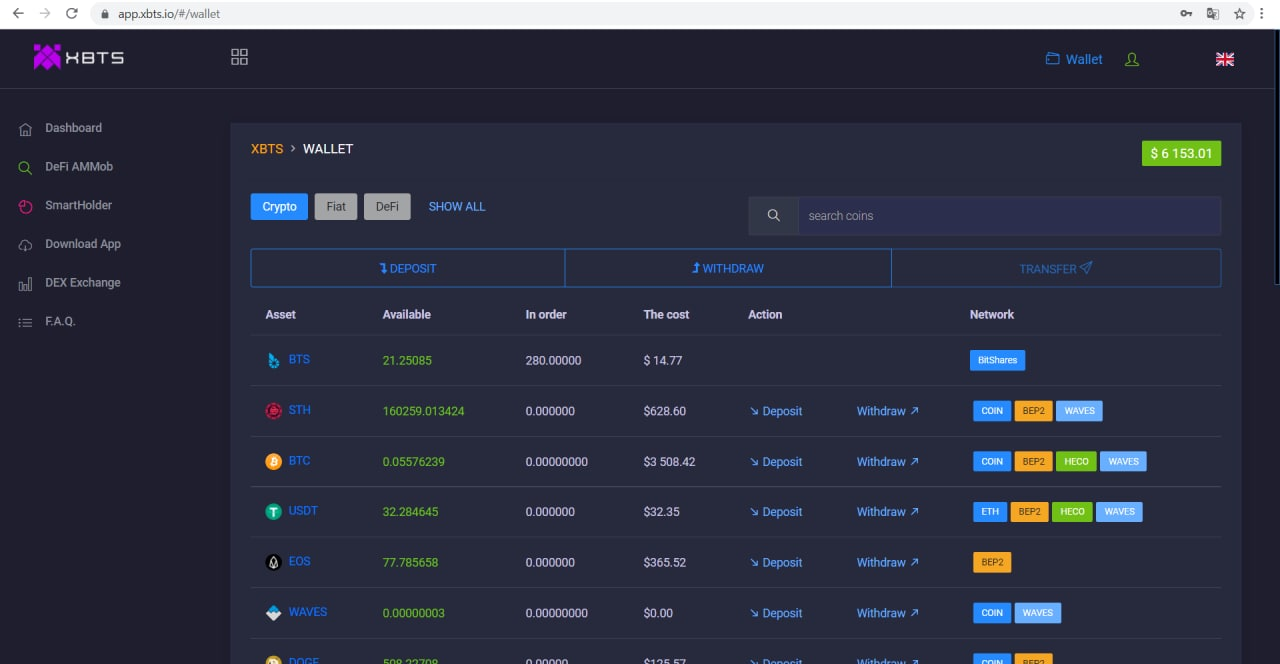Click the BTS coin icon
Image resolution: width=1280 pixels, height=664 pixels.
pos(273,360)
